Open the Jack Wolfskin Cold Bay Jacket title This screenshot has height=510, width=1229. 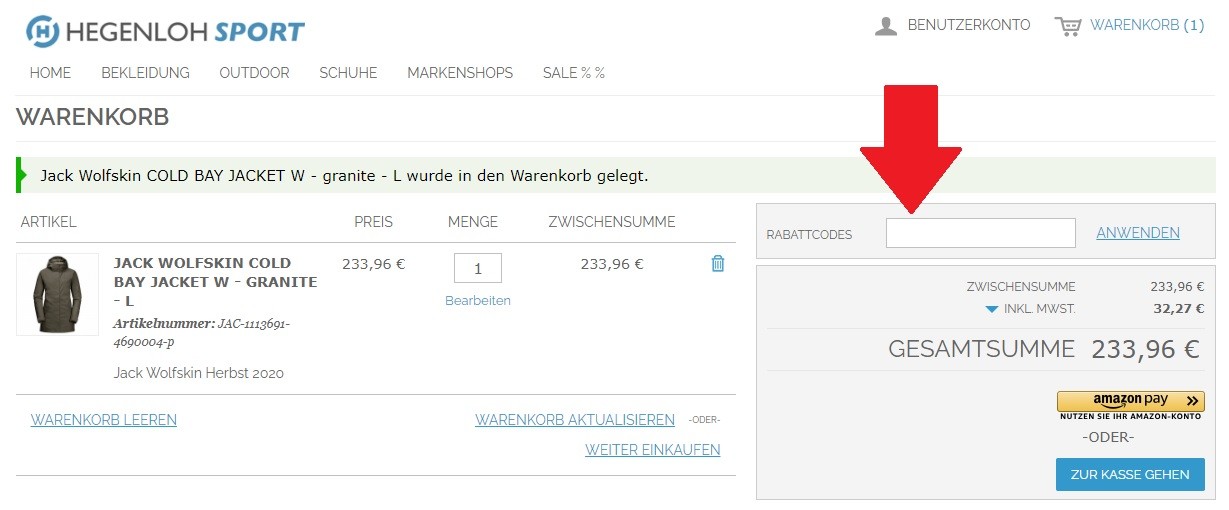point(216,282)
